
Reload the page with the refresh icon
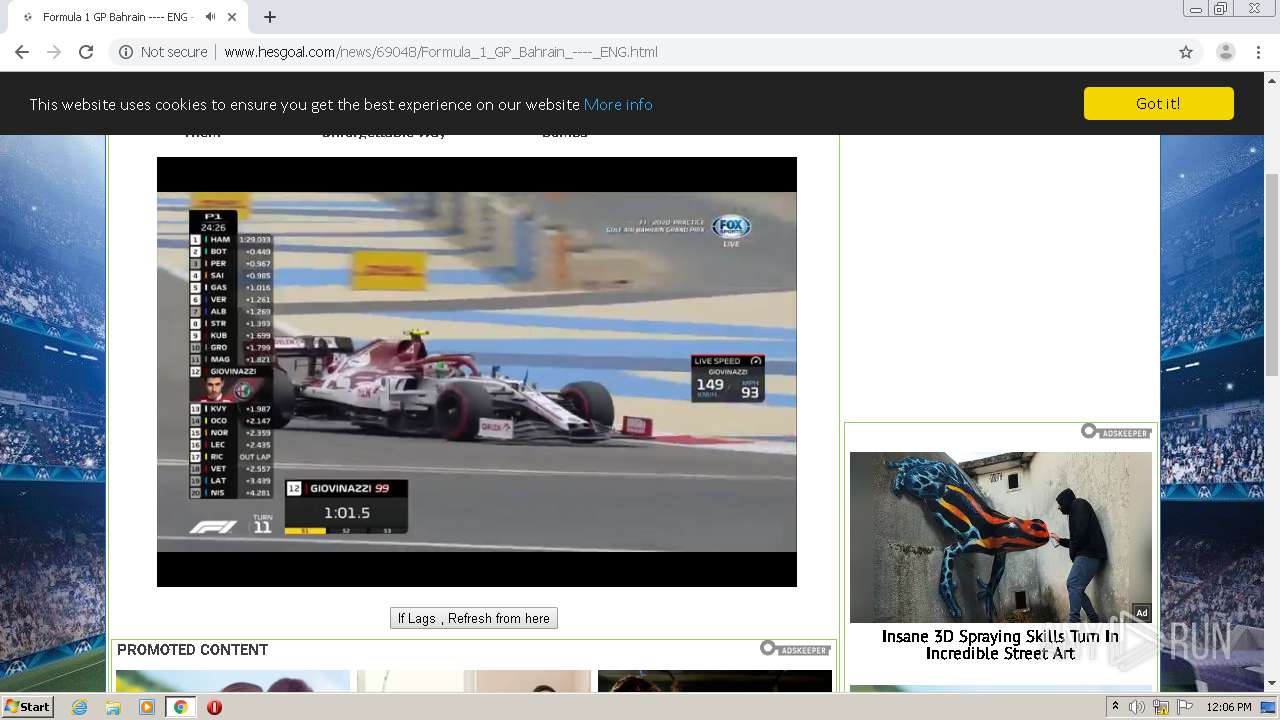[x=86, y=52]
